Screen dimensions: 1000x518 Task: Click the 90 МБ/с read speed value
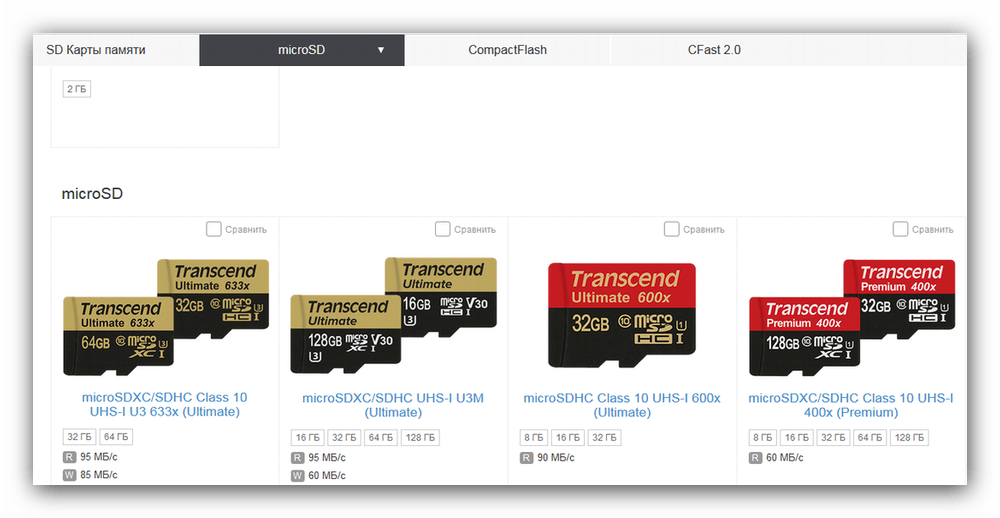556,457
